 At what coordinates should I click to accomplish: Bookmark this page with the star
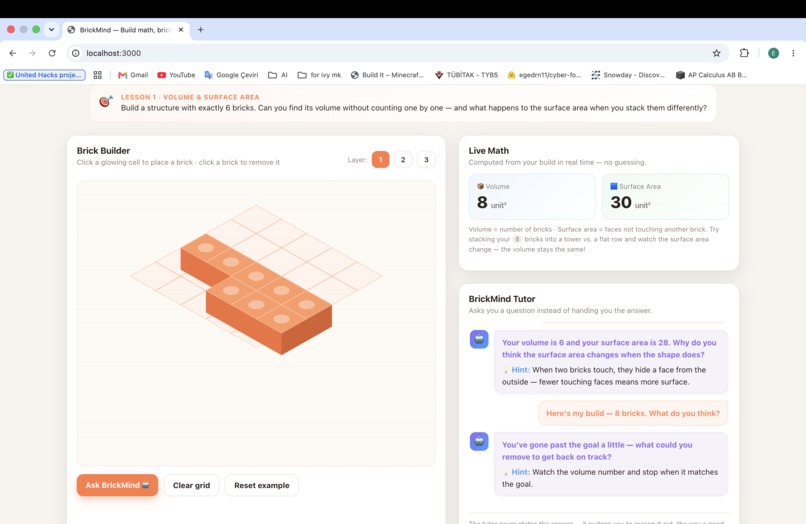716,53
